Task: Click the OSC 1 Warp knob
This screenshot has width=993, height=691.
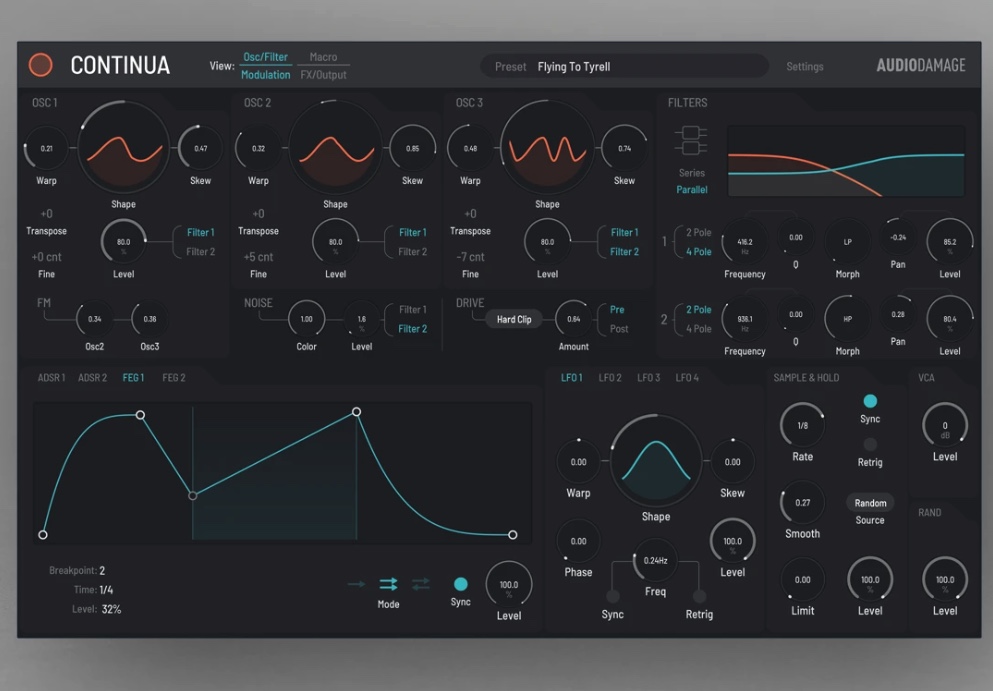Action: [x=46, y=148]
